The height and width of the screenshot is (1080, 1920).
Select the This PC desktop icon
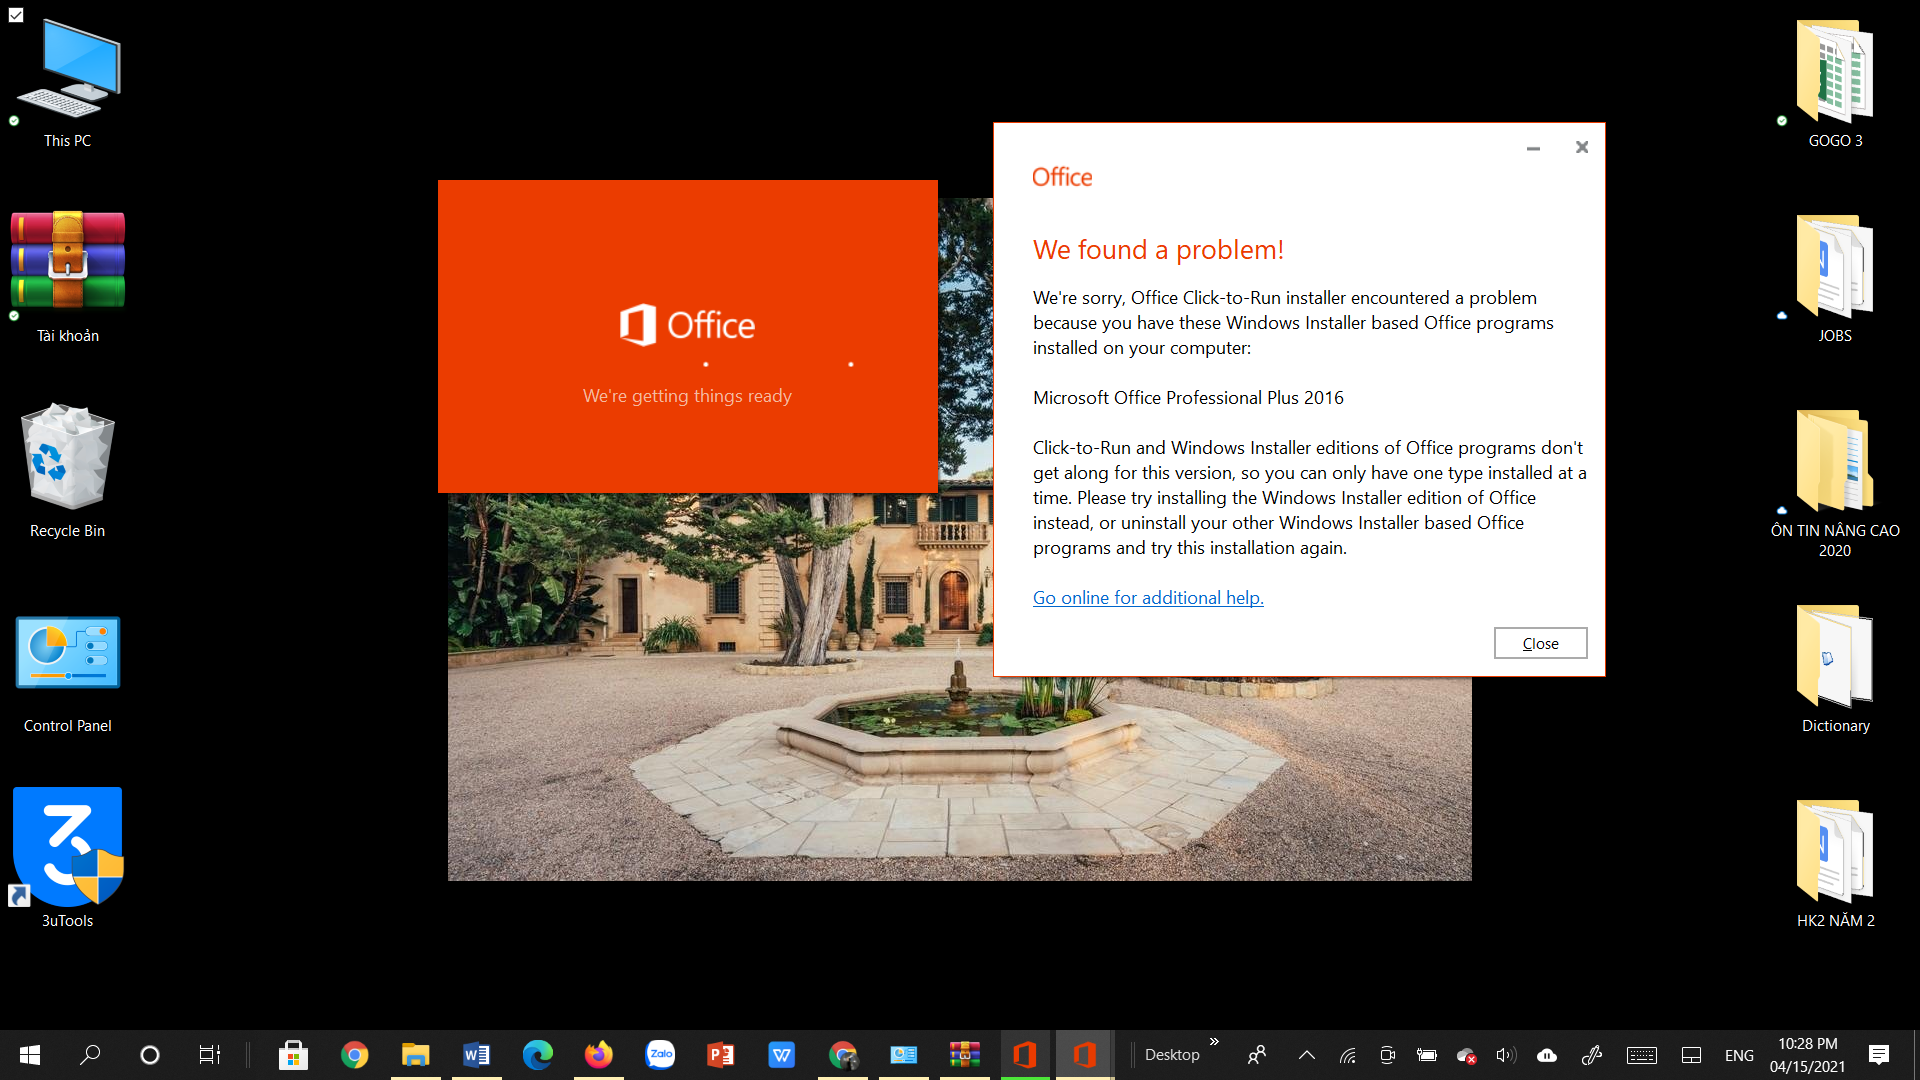(68, 84)
